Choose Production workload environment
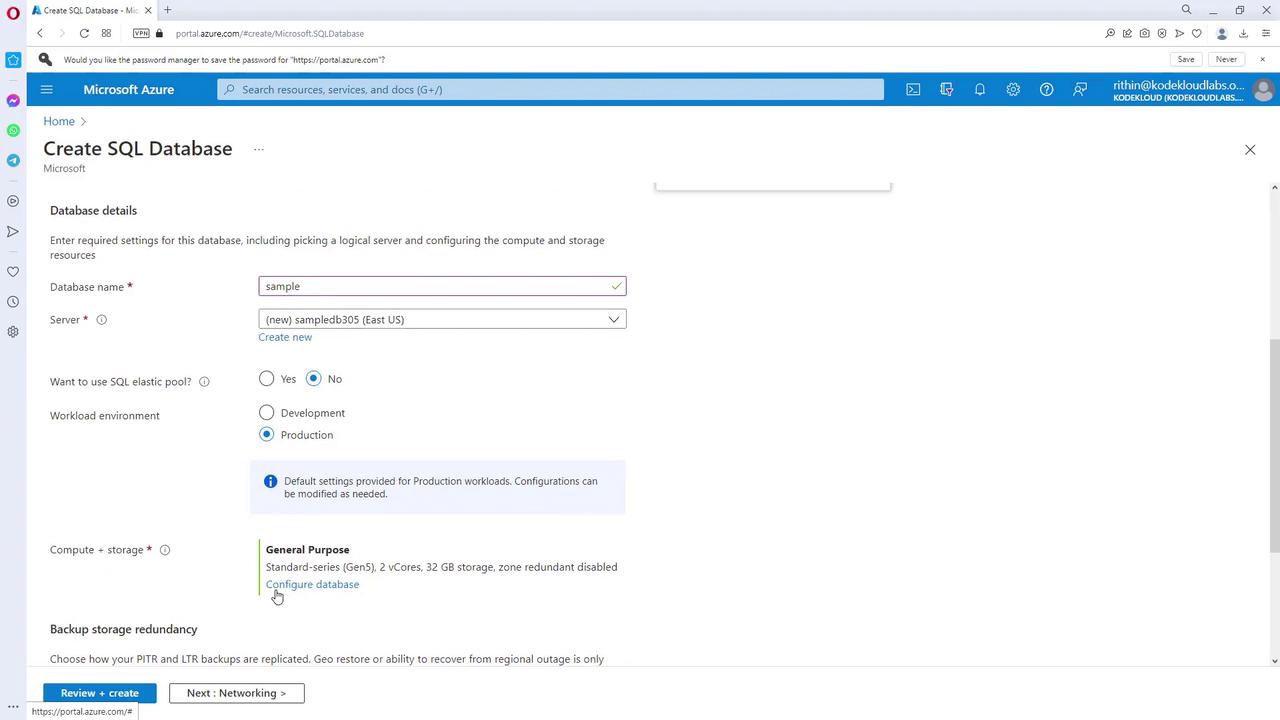This screenshot has width=1280, height=720. (x=266, y=435)
